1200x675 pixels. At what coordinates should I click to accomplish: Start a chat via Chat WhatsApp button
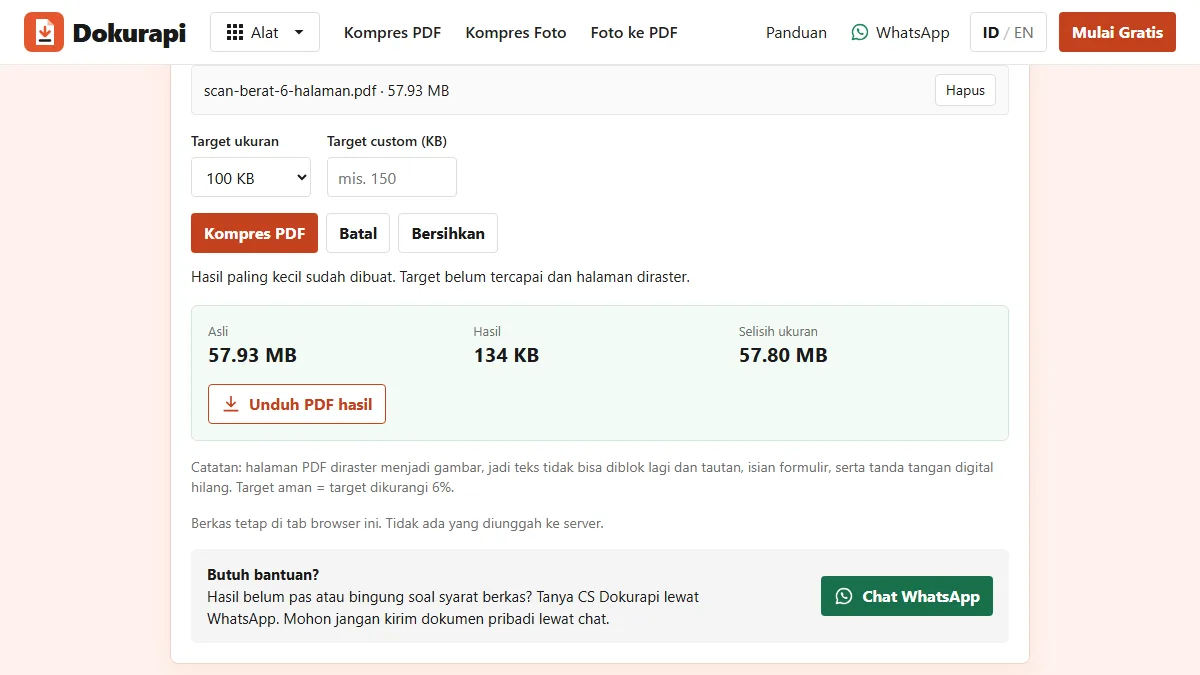(907, 596)
